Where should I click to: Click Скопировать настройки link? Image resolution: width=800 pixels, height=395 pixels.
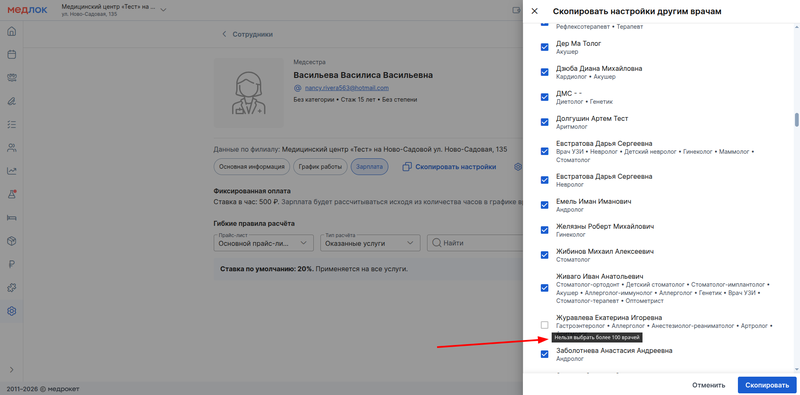click(455, 167)
